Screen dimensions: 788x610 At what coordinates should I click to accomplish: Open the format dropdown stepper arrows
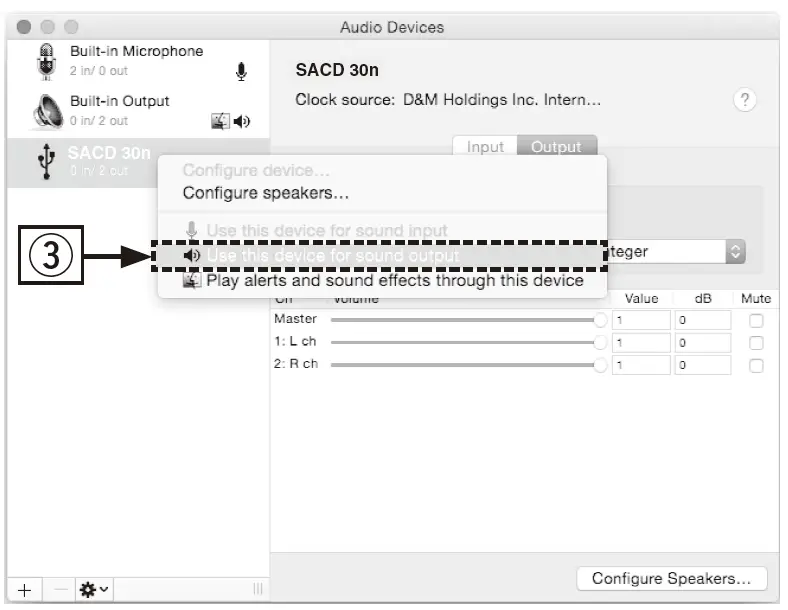pyautogui.click(x=735, y=251)
